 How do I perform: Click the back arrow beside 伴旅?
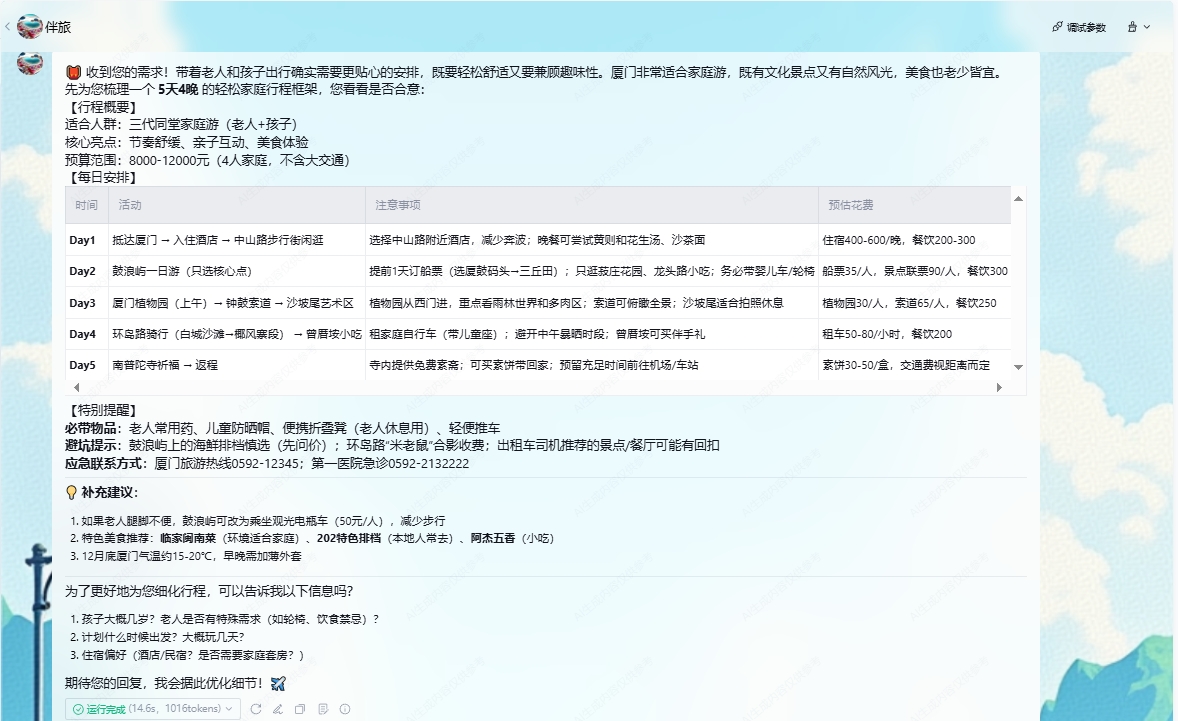coord(8,27)
